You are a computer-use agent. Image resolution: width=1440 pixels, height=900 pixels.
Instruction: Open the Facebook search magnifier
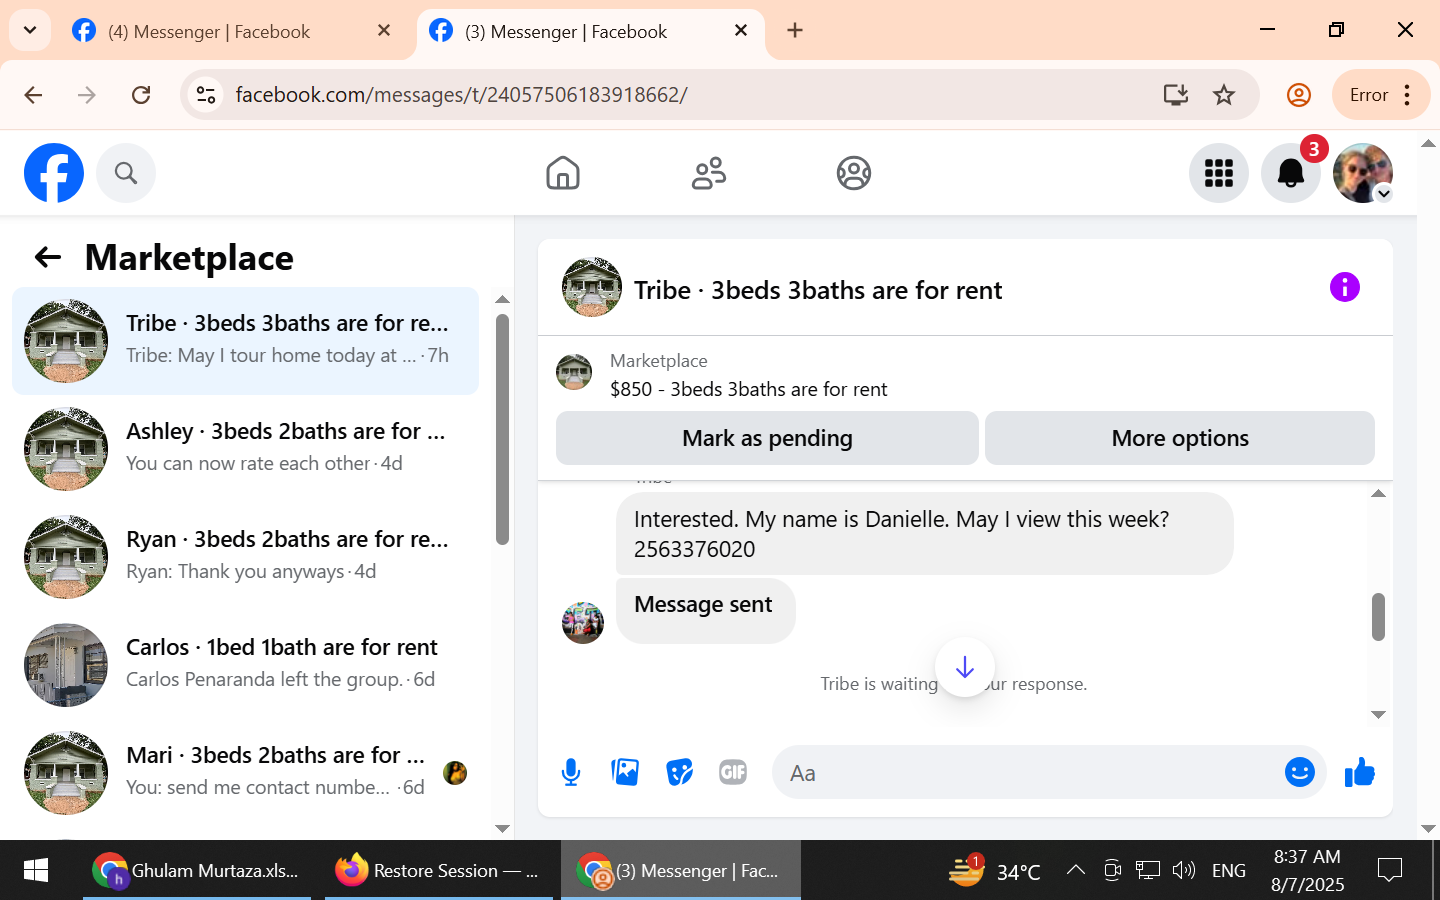point(126,173)
